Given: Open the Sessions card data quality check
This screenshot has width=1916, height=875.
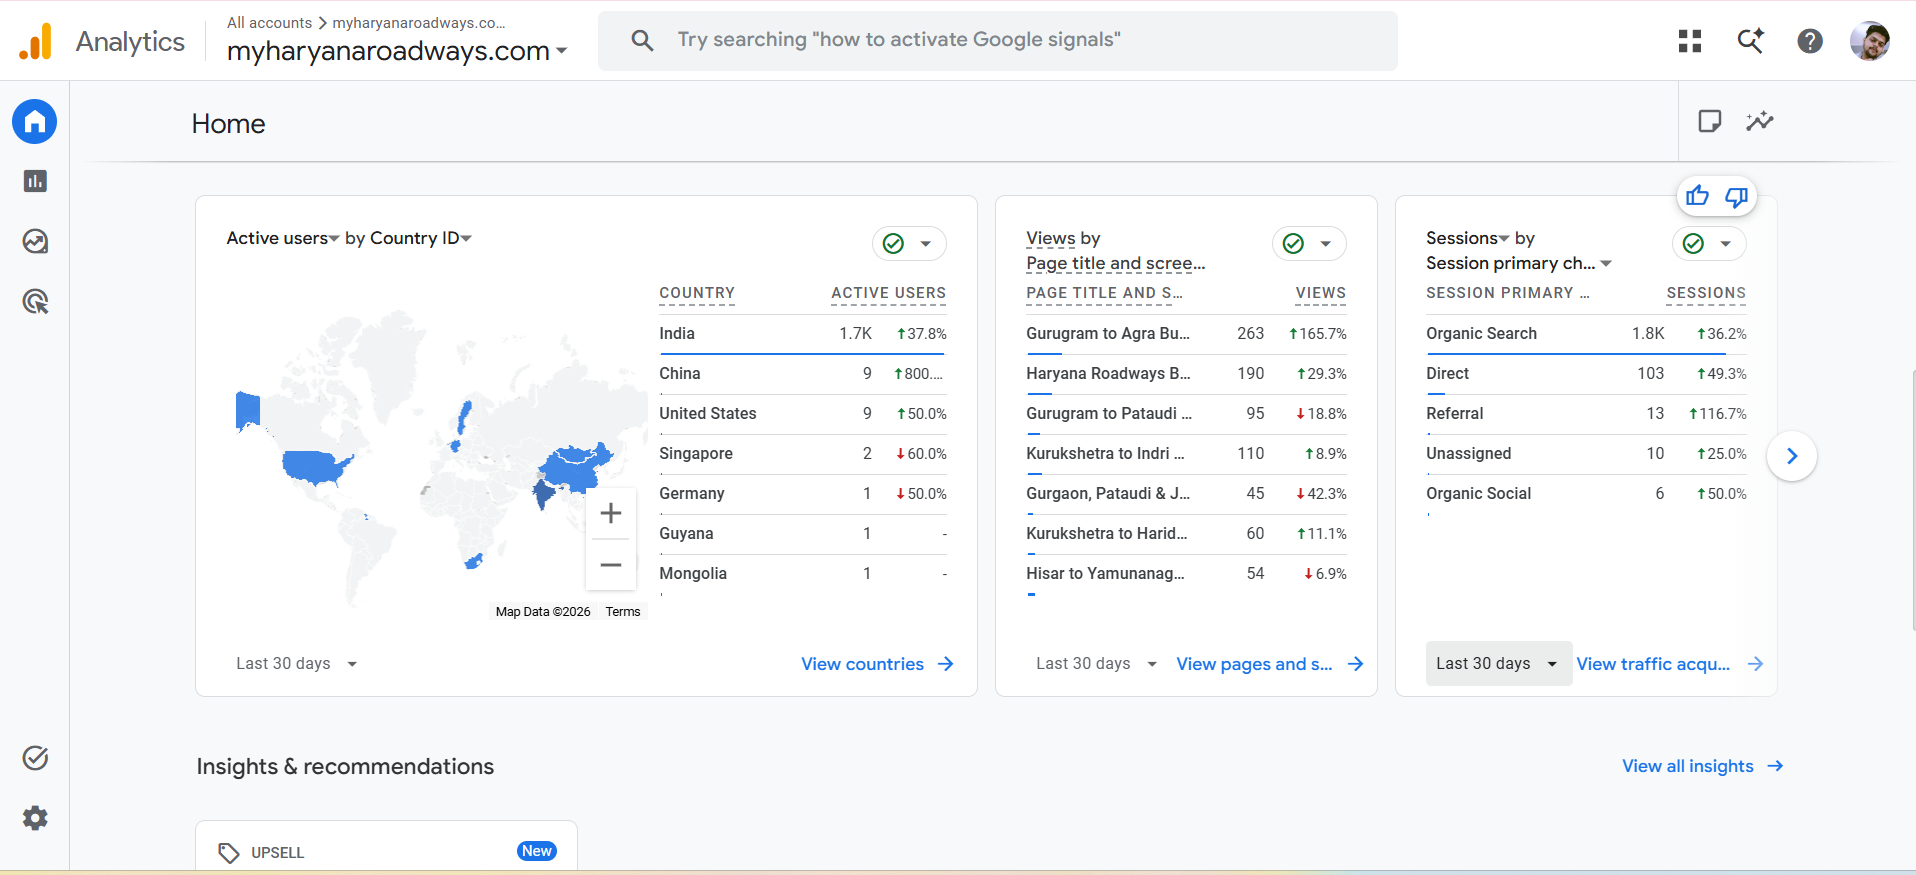Looking at the screenshot, I should [1709, 244].
